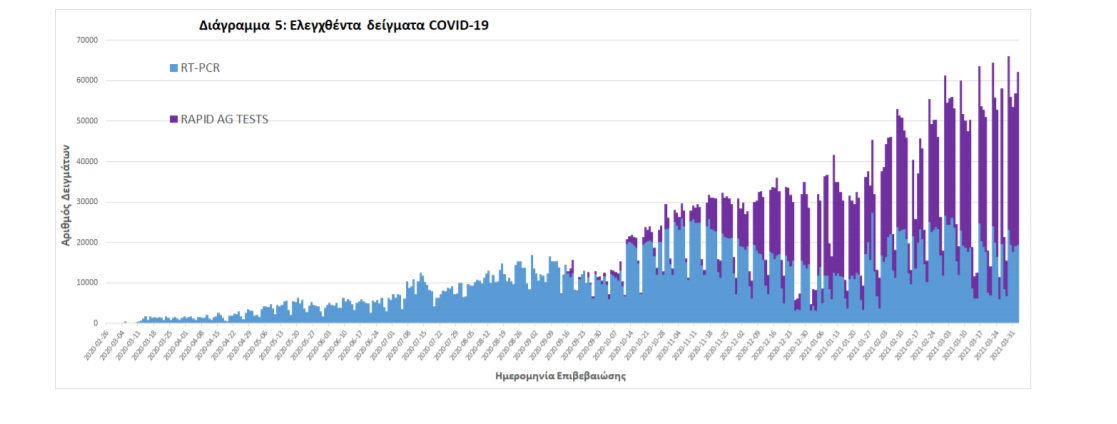1117x424 pixels.
Task: Click the chart title 'Διάγραμμα 5'
Action: pos(340,25)
